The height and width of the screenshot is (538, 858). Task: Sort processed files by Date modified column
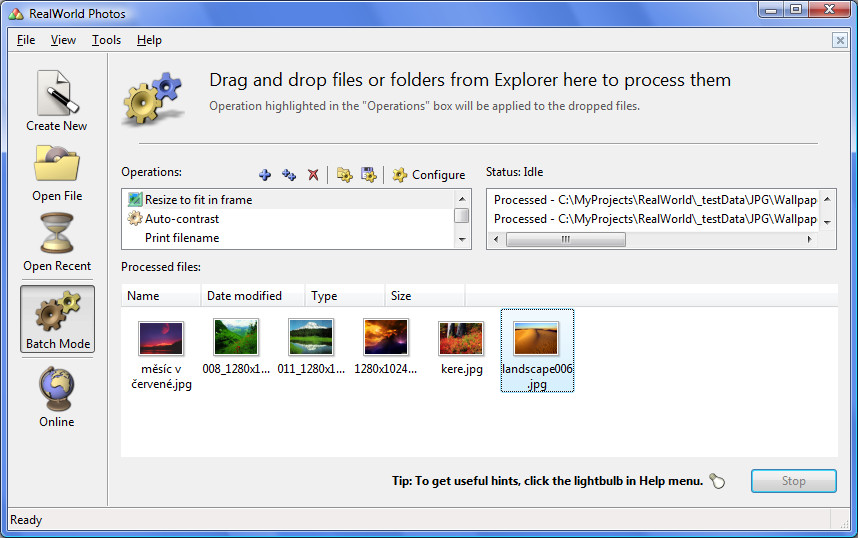253,296
